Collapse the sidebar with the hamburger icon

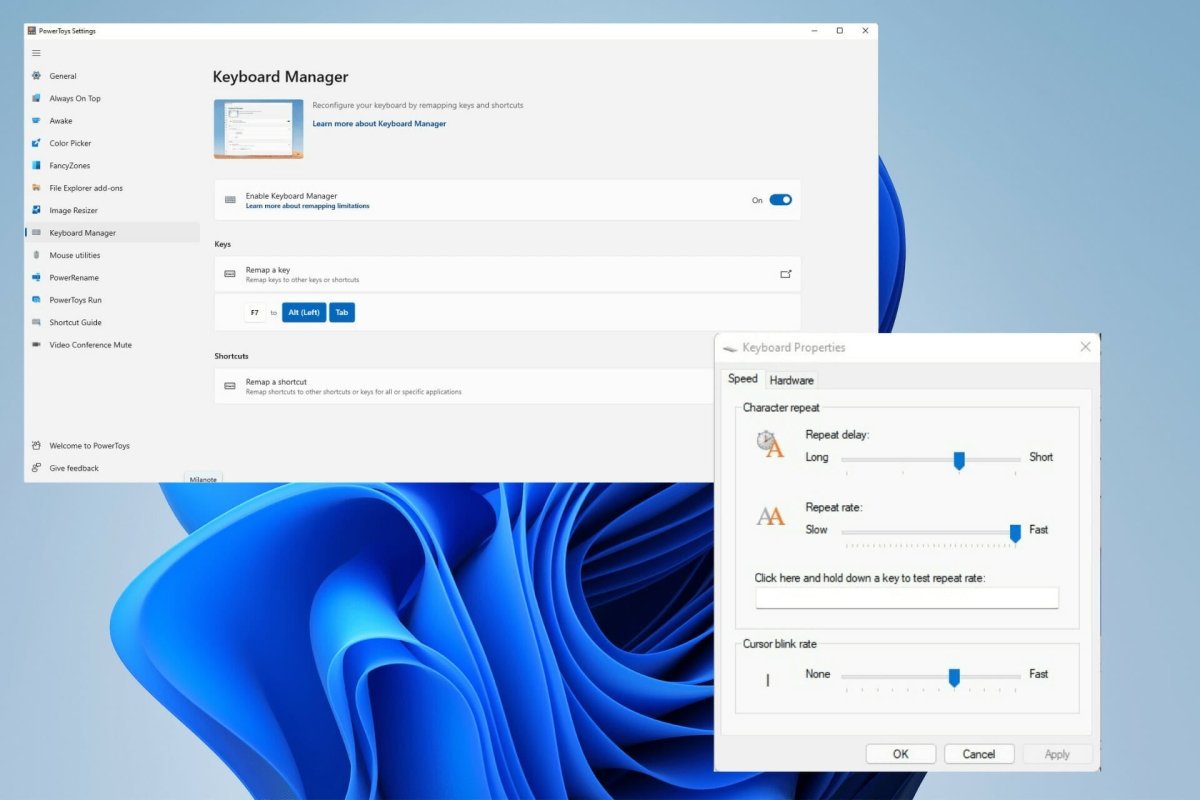pos(36,52)
